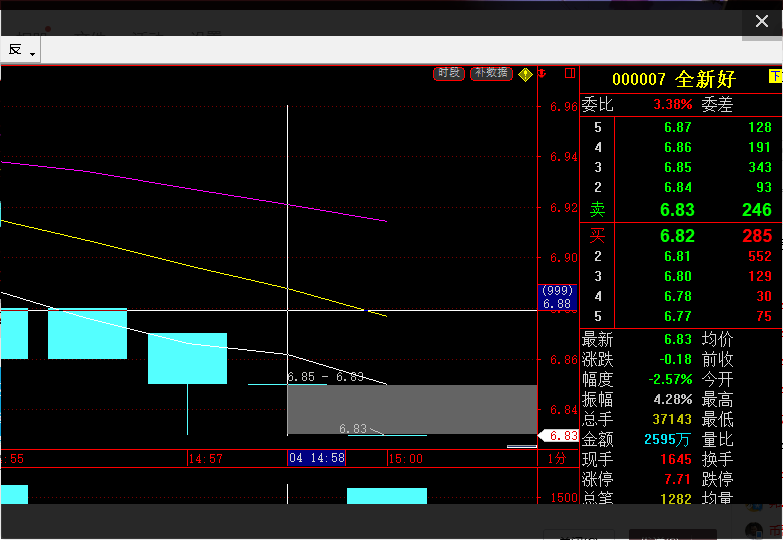Click sell volume 128 at 6.87
Screen dimensions: 783x540
tap(760, 127)
